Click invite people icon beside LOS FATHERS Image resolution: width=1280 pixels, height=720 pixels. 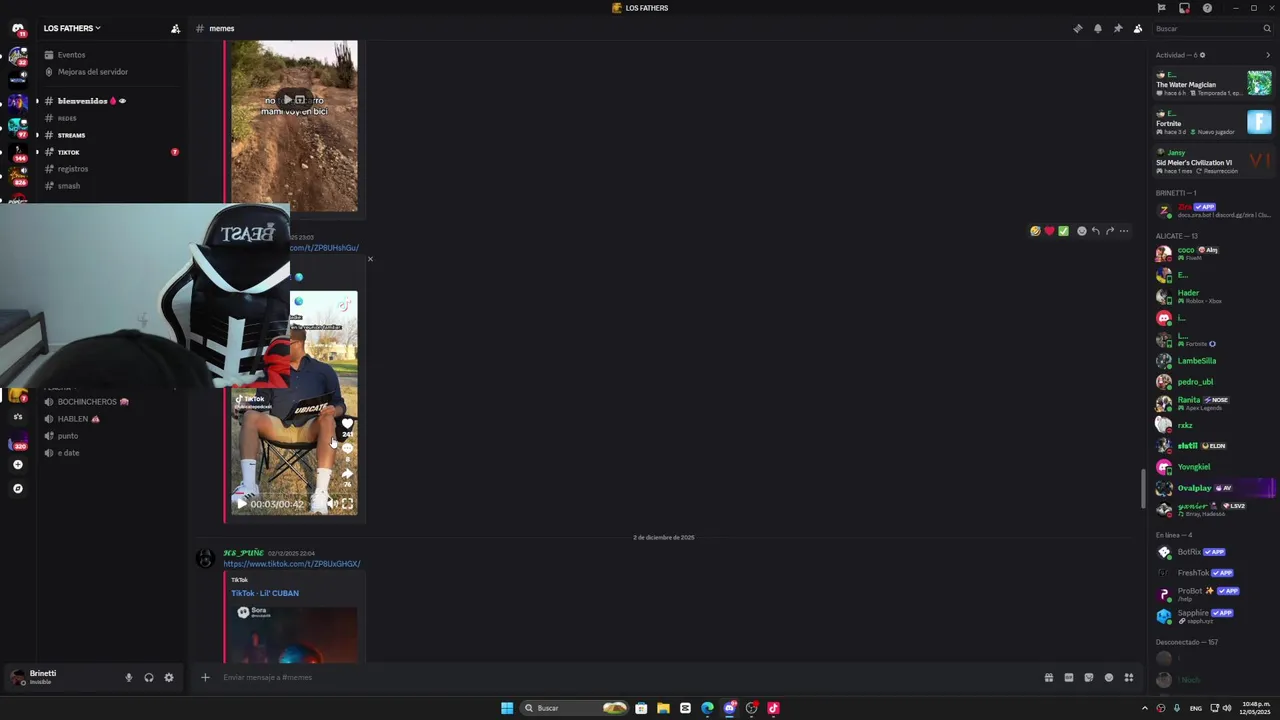[x=175, y=28]
